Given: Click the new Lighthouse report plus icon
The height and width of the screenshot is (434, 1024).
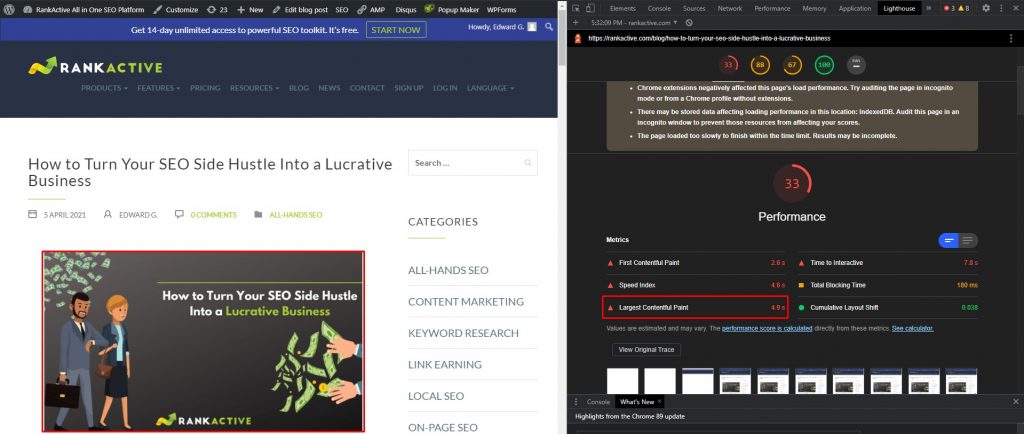Looking at the screenshot, I should point(575,22).
